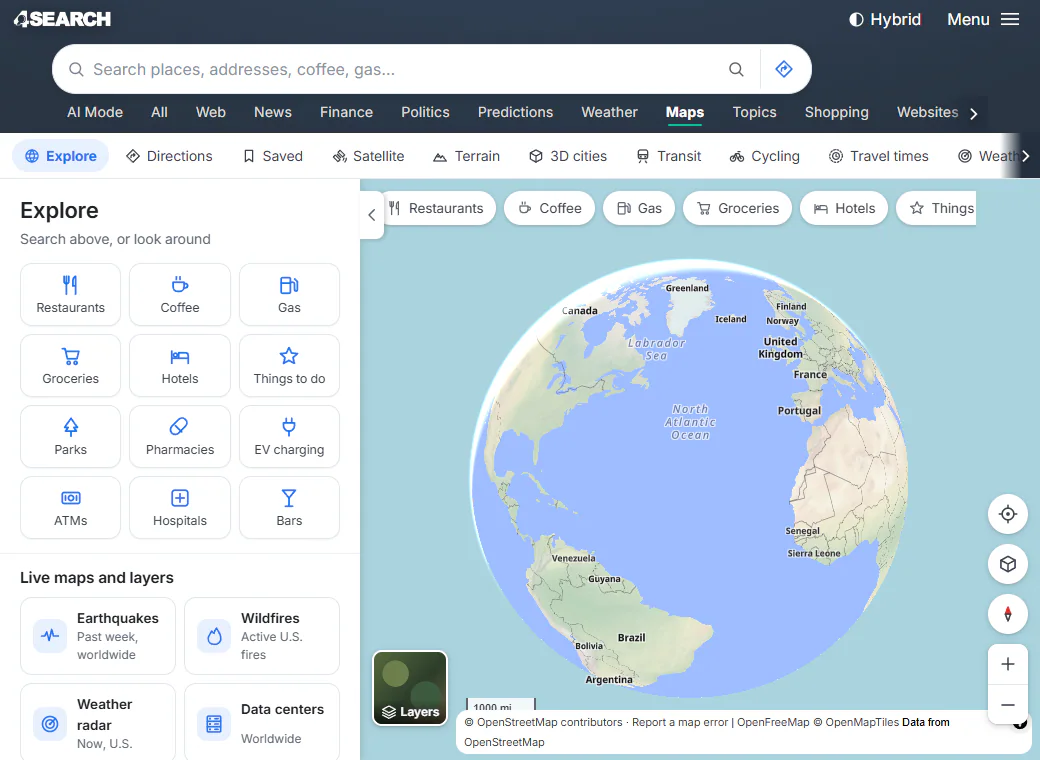Open the Coffee category card

pyautogui.click(x=180, y=294)
